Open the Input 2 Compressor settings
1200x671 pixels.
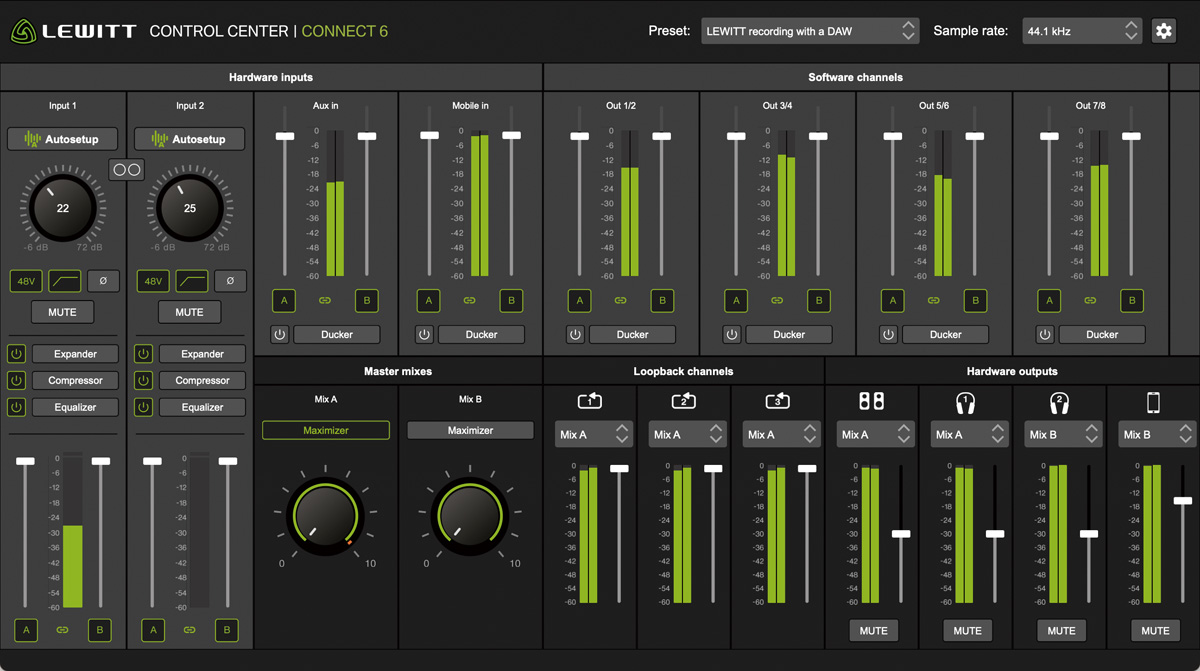202,380
